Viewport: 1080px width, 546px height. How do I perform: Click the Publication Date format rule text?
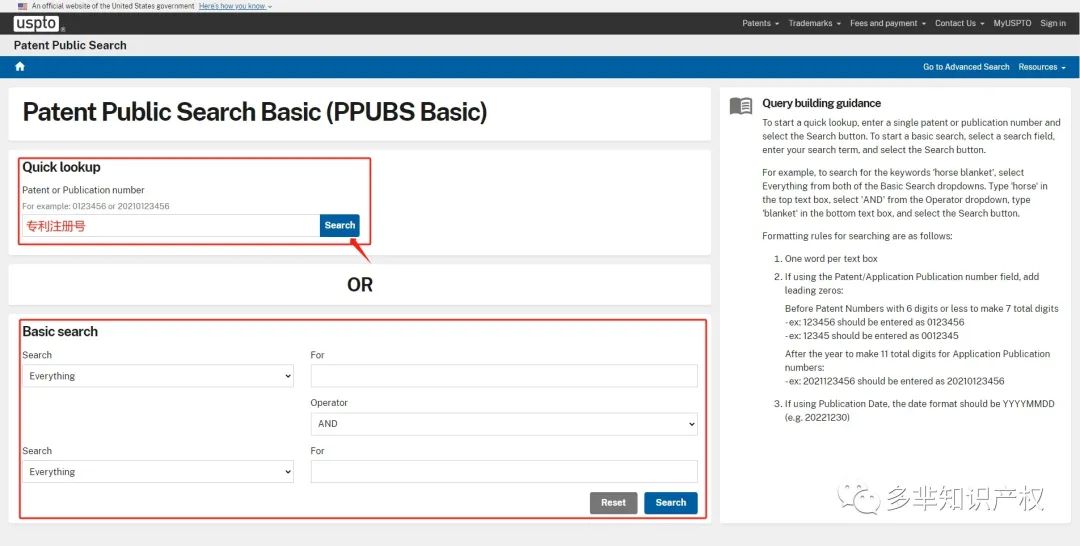pyautogui.click(x=920, y=410)
